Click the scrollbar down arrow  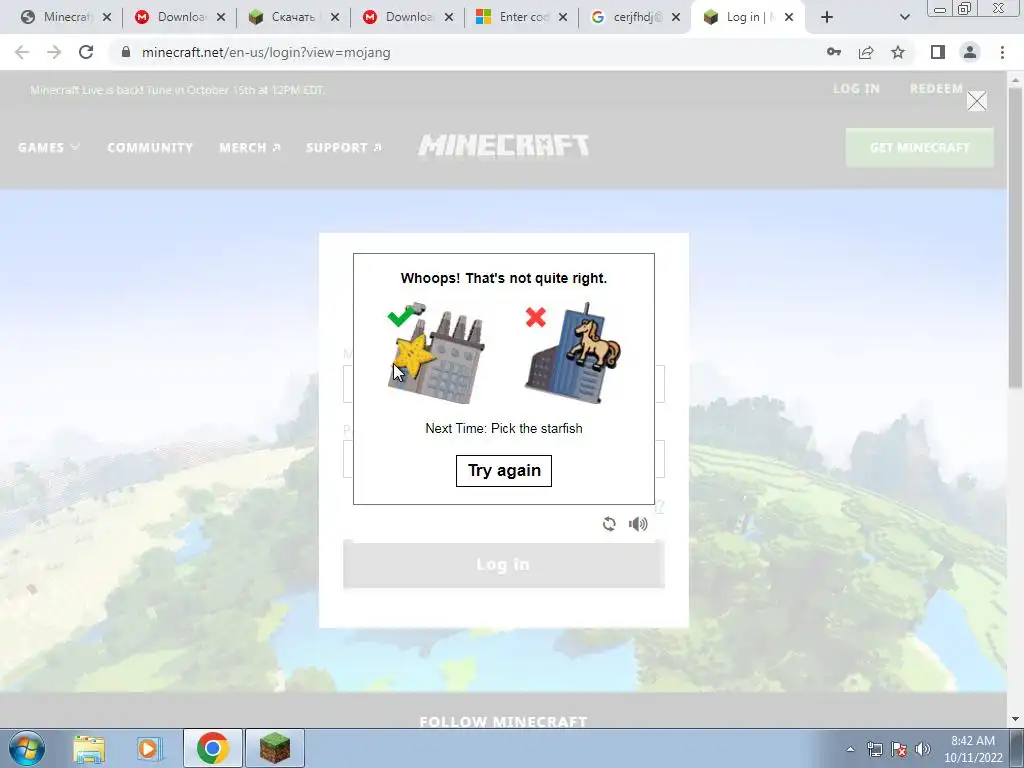1016,719
